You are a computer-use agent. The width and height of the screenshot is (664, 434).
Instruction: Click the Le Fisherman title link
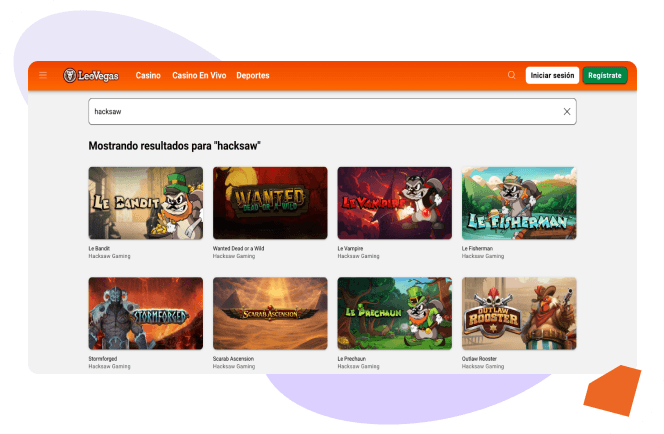click(477, 249)
